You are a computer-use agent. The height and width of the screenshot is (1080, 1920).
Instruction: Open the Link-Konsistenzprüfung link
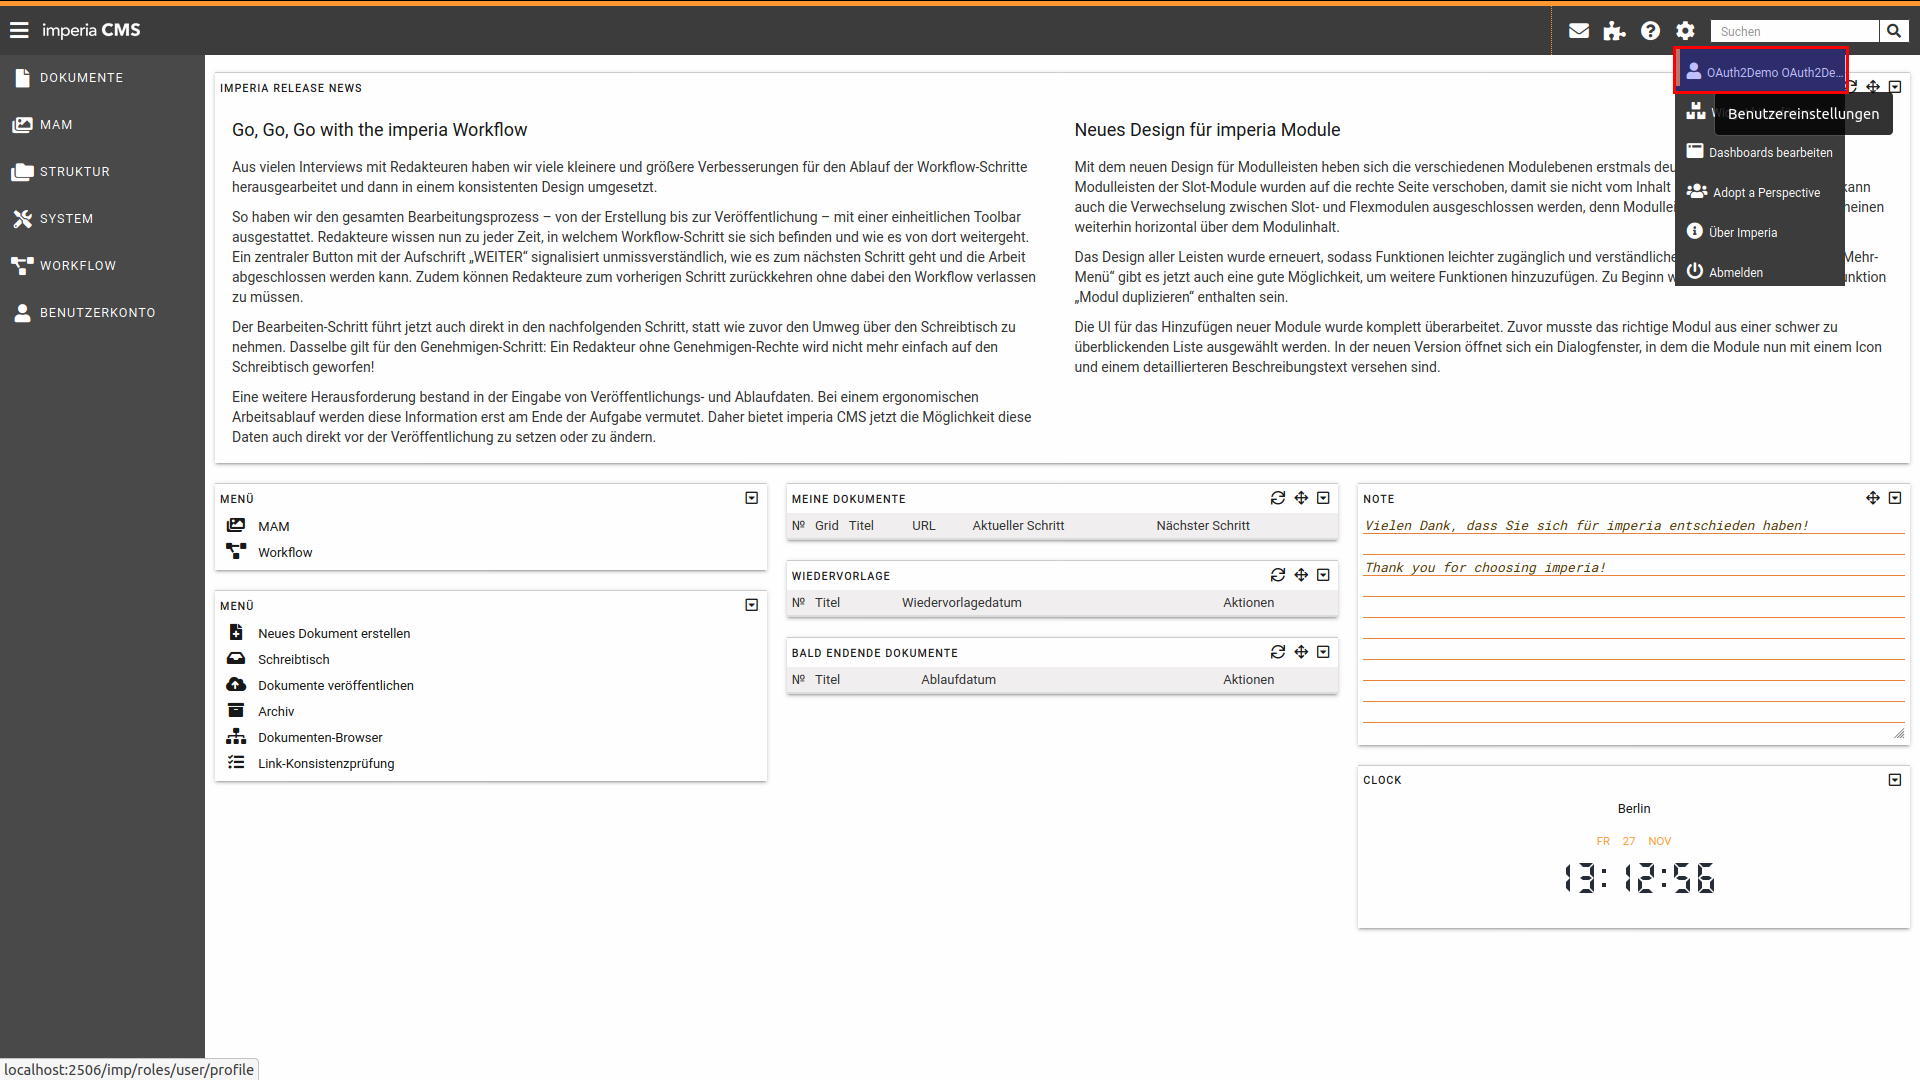tap(326, 764)
